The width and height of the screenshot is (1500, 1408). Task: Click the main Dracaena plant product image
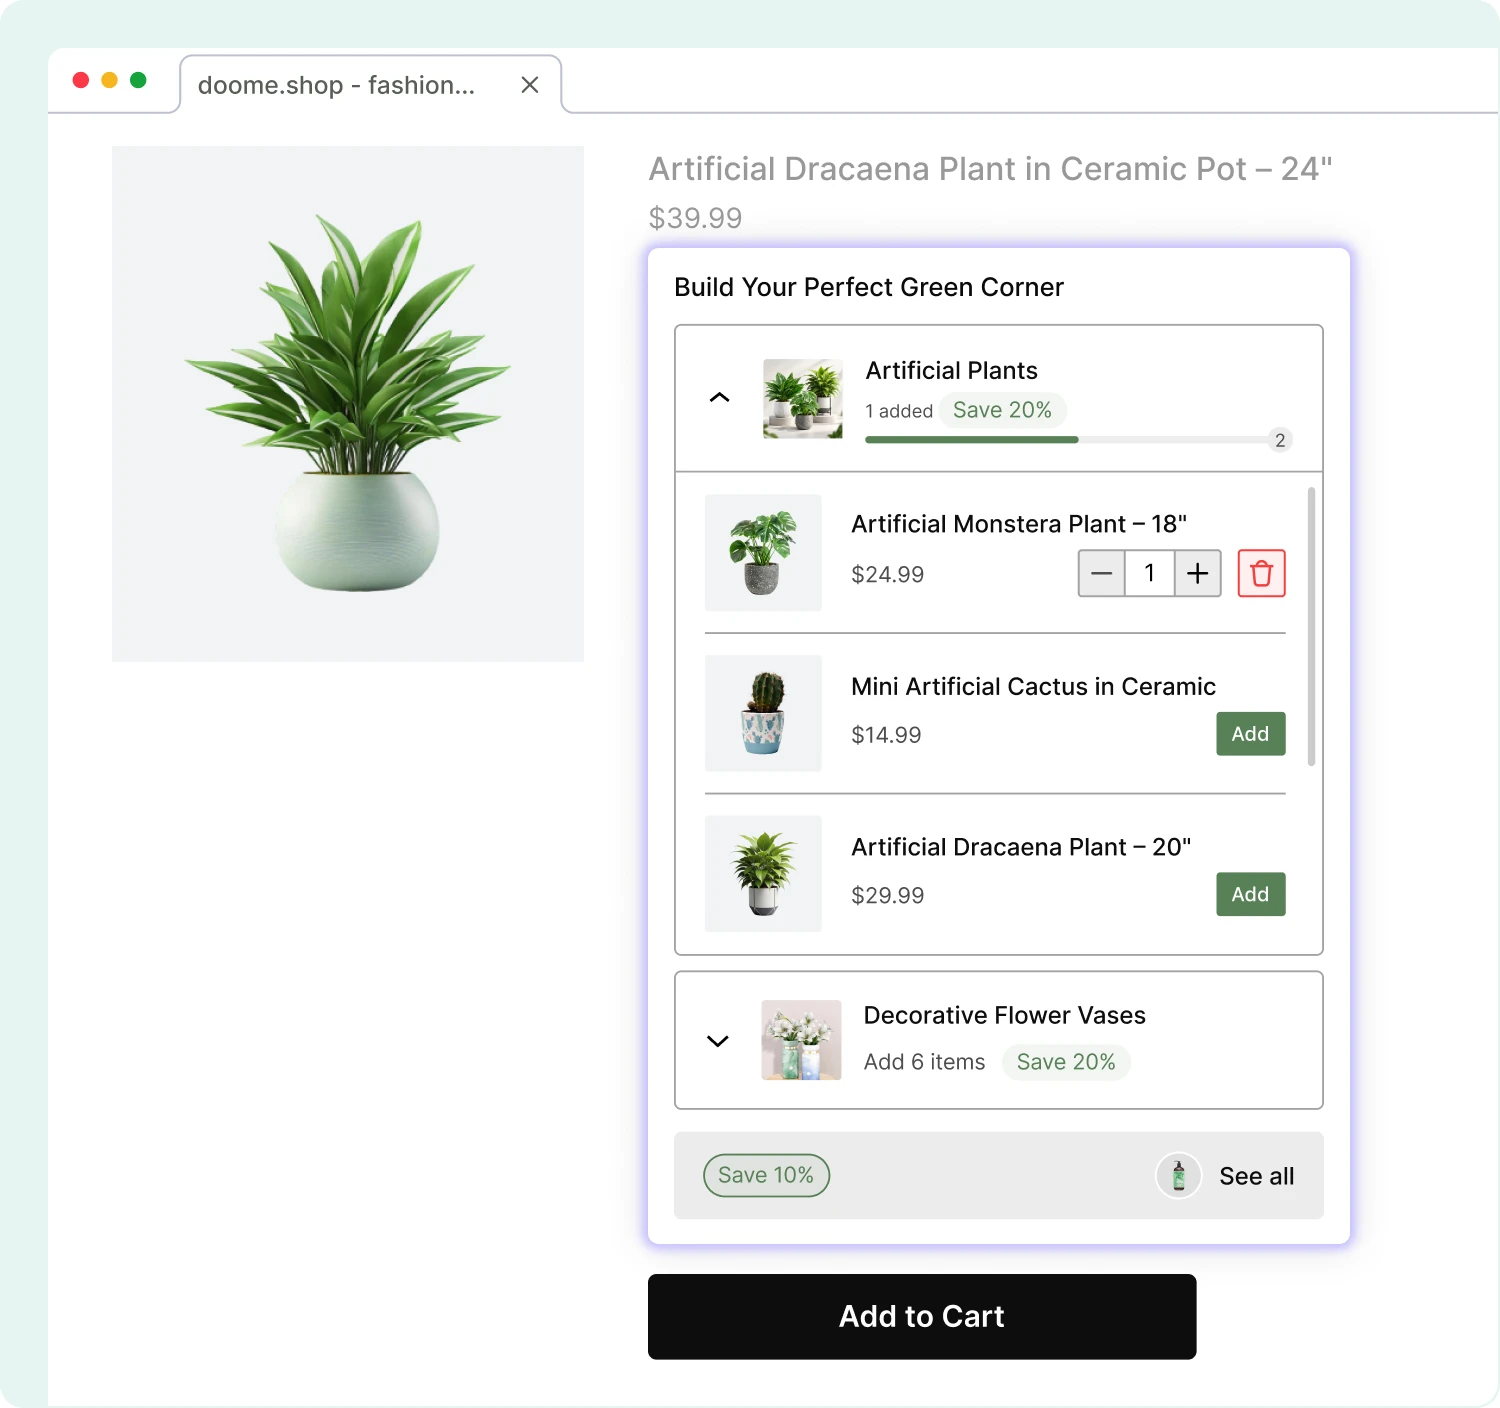348,404
